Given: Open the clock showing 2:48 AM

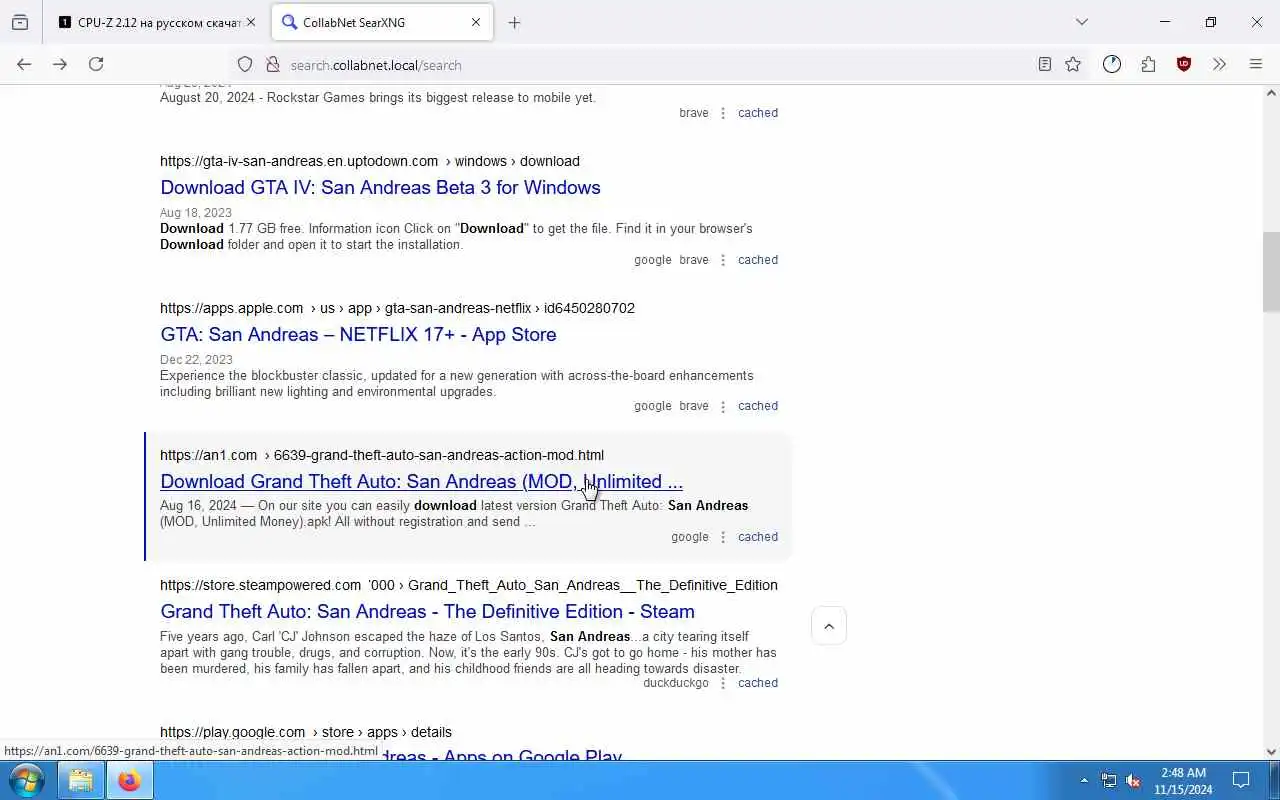Looking at the screenshot, I should pyautogui.click(x=1183, y=780).
